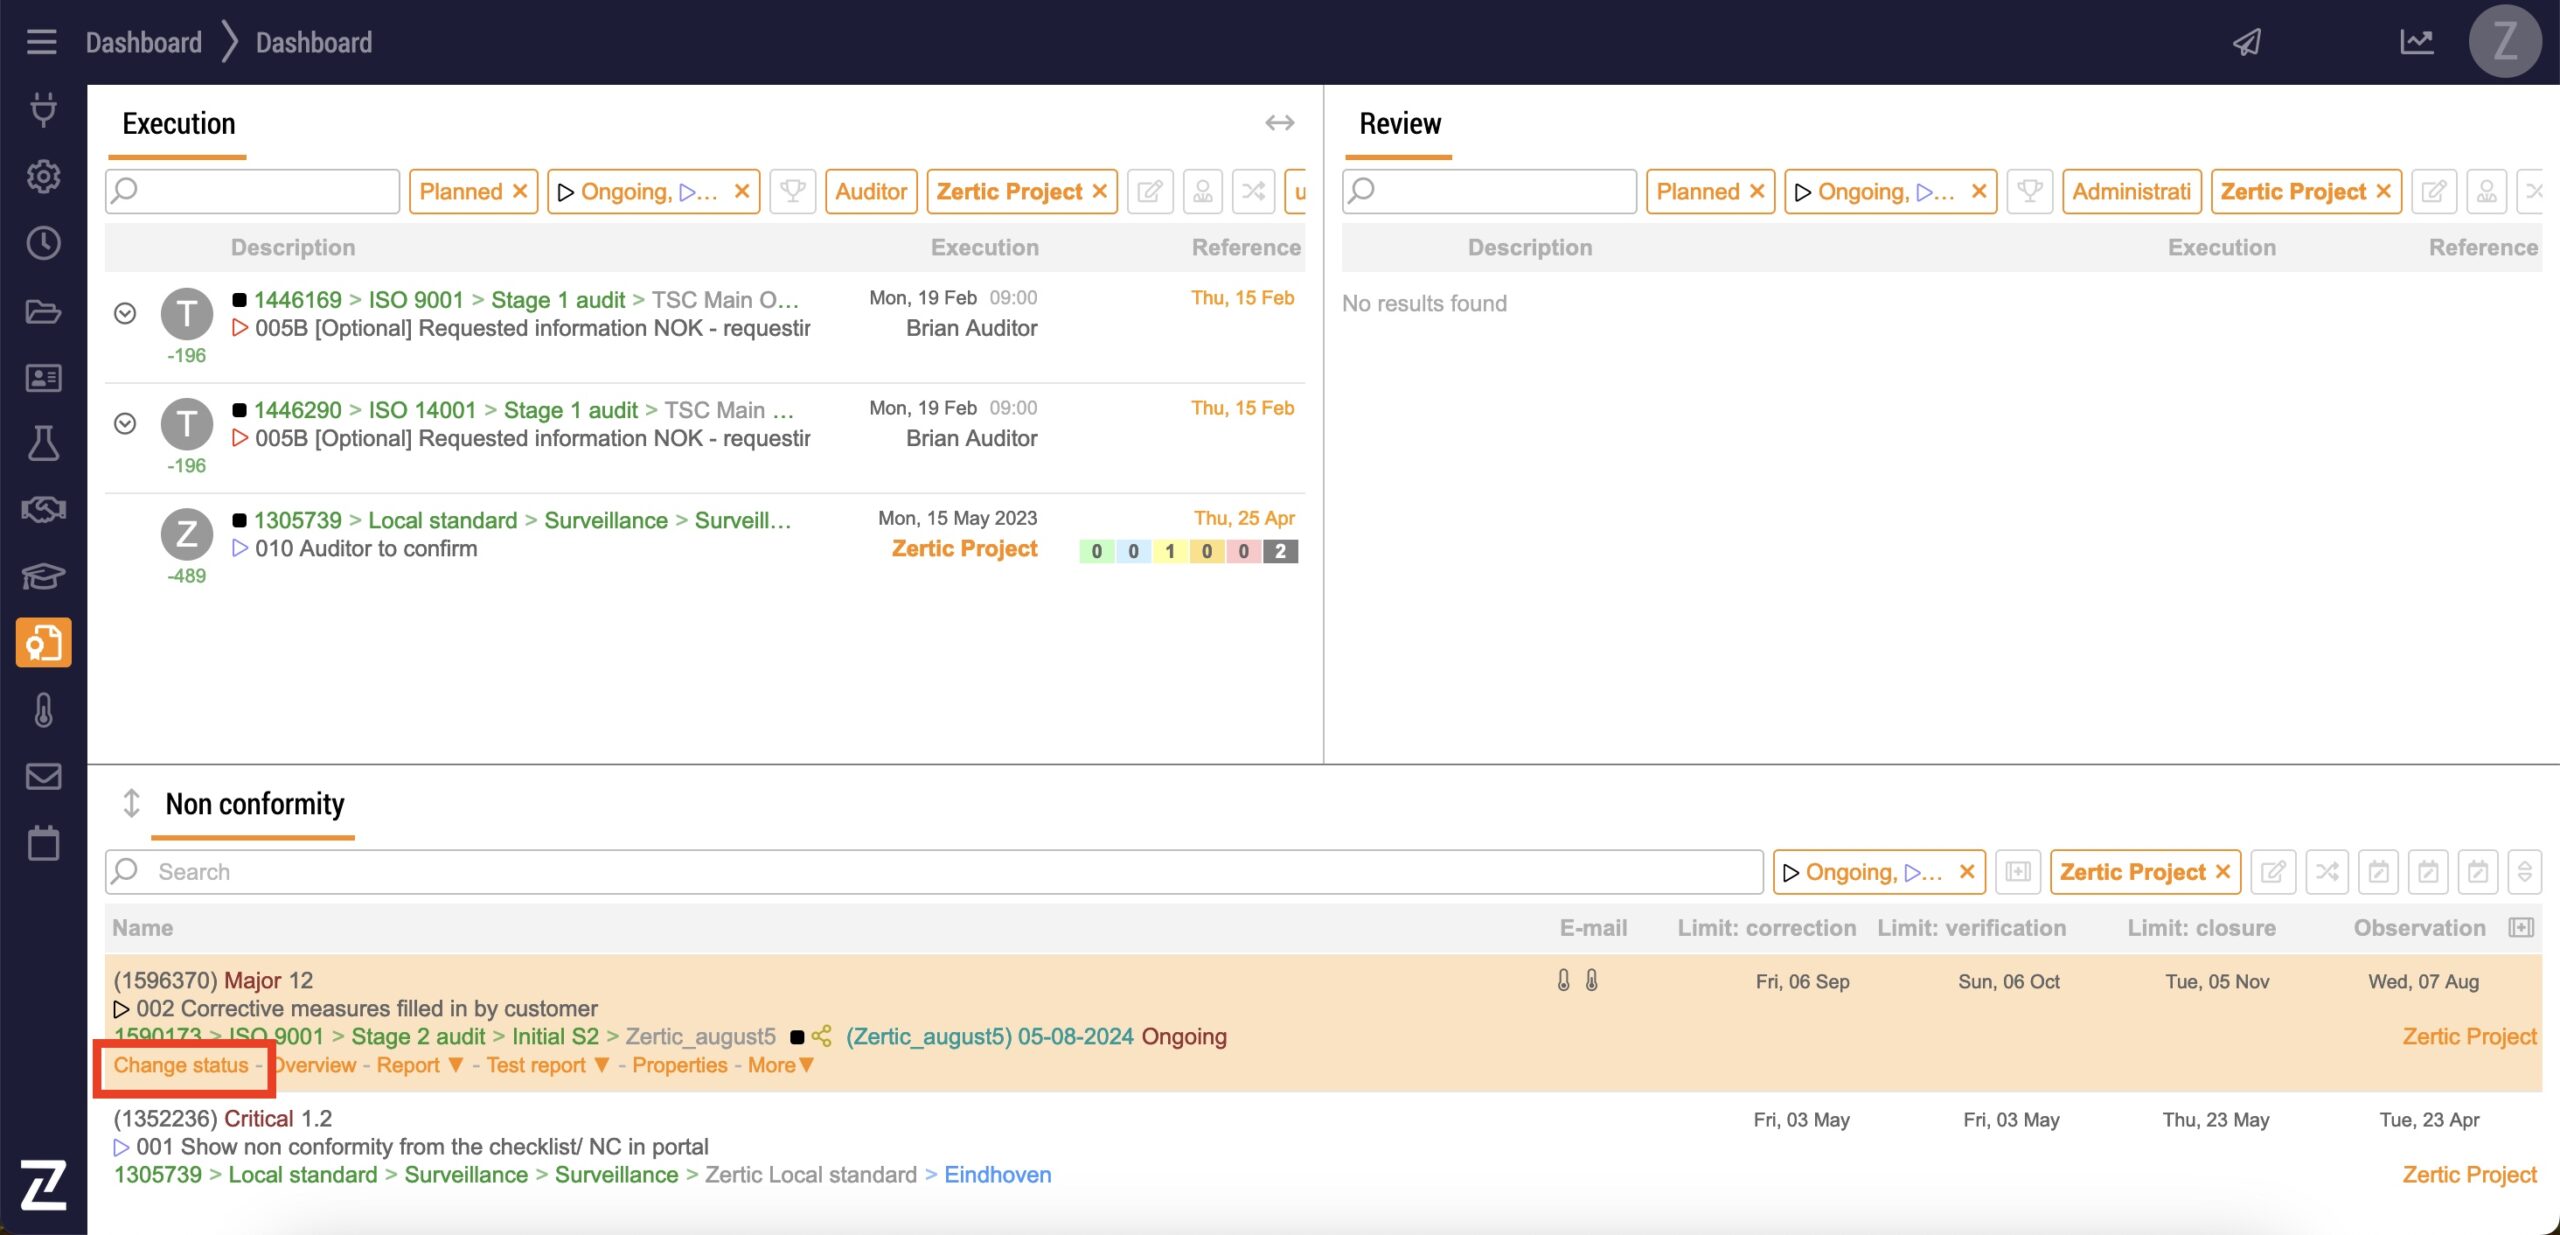
Task: Open the flask lab icon in sidebar
Action: pyautogui.click(x=43, y=443)
